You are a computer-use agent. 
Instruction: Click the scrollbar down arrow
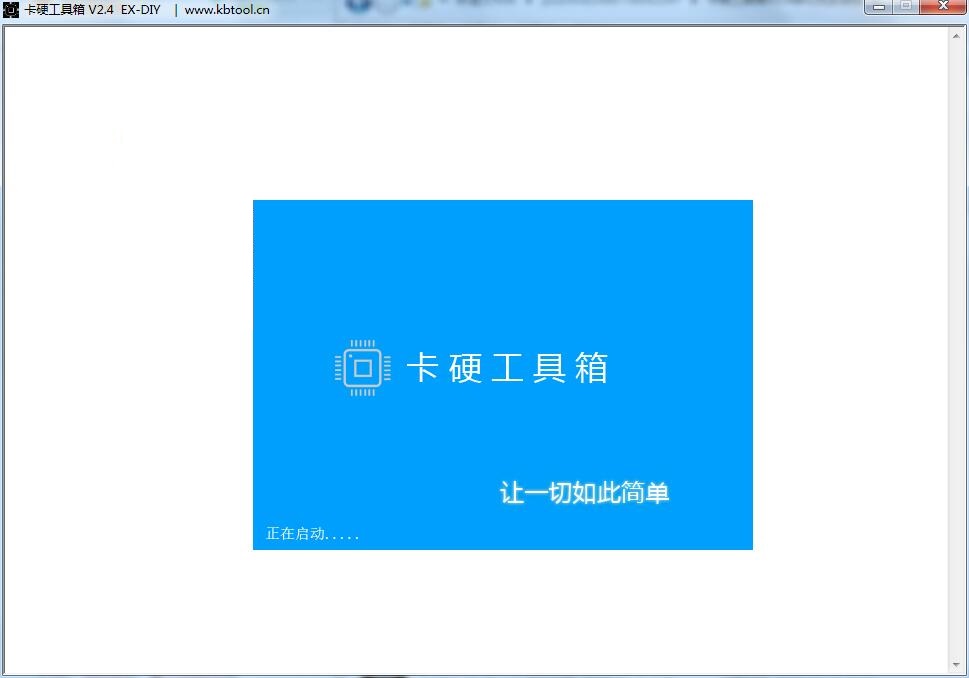(x=956, y=665)
